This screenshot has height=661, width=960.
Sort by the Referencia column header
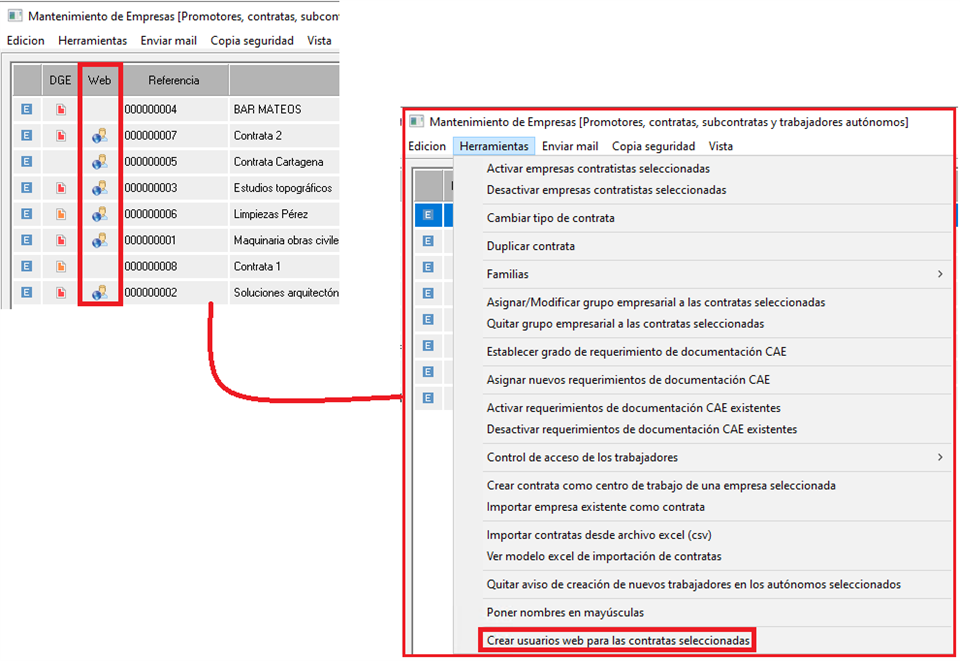pyautogui.click(x=174, y=80)
